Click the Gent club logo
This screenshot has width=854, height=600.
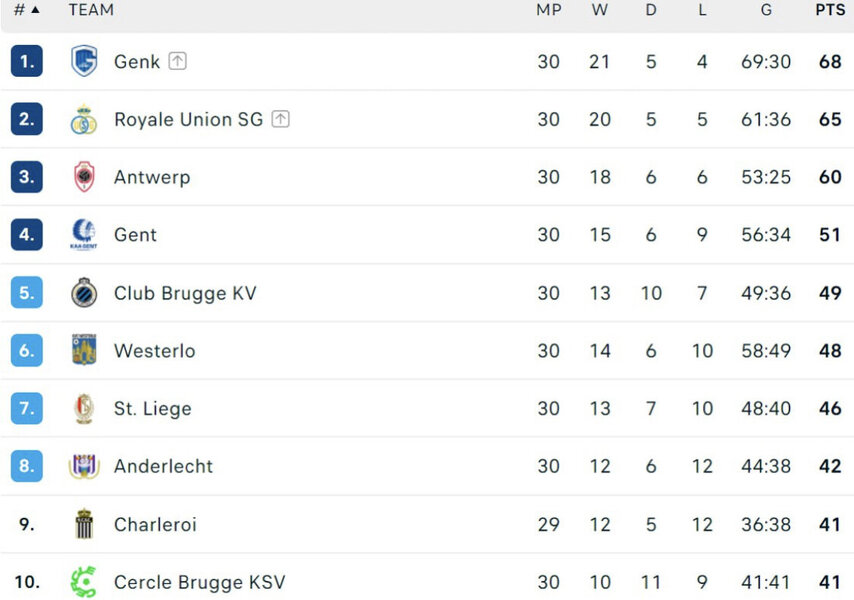[84, 235]
